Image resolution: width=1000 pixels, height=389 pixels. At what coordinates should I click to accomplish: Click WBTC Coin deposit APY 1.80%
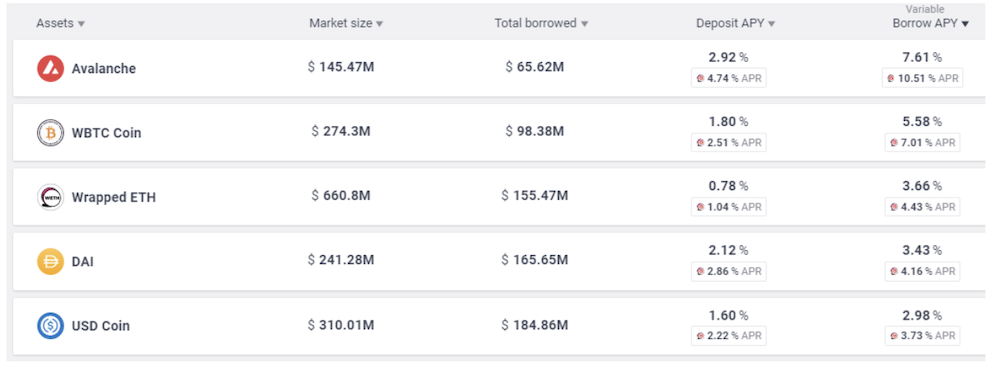[x=728, y=122]
